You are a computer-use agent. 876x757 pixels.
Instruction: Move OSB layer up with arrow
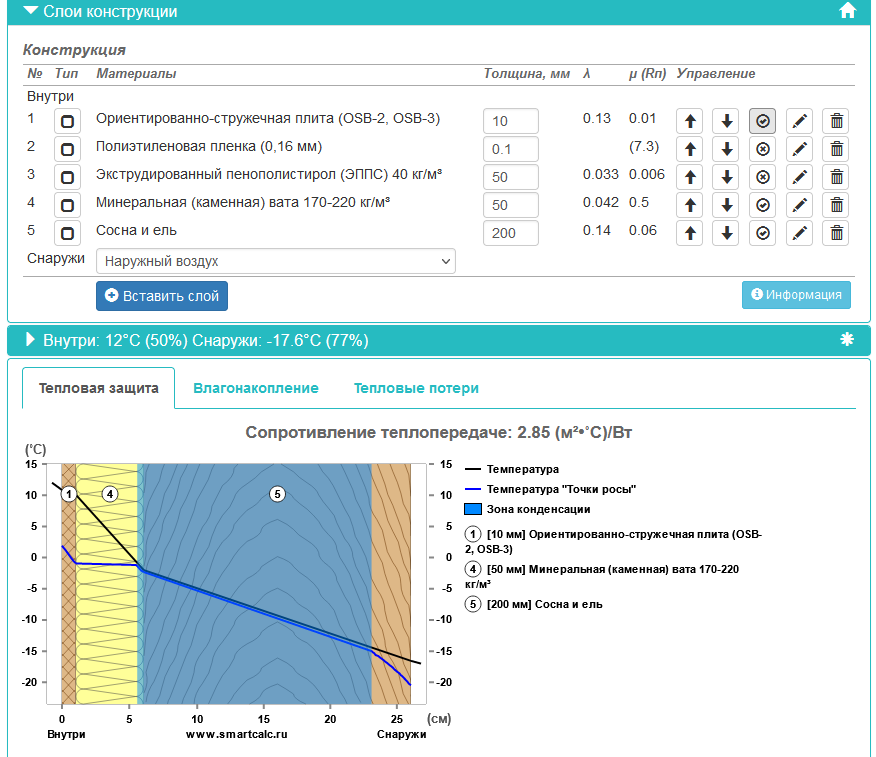pyautogui.click(x=689, y=121)
